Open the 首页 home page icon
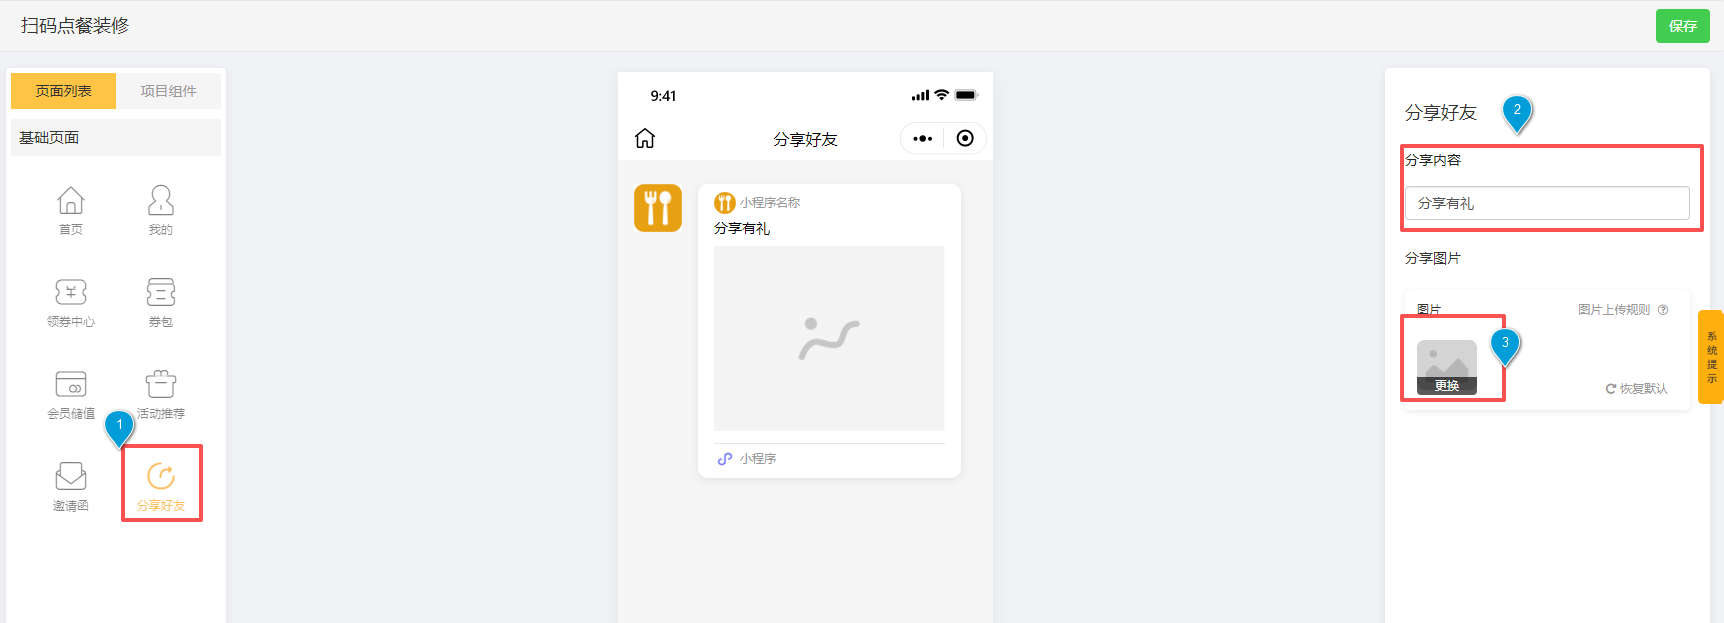The width and height of the screenshot is (1724, 623). [x=71, y=210]
